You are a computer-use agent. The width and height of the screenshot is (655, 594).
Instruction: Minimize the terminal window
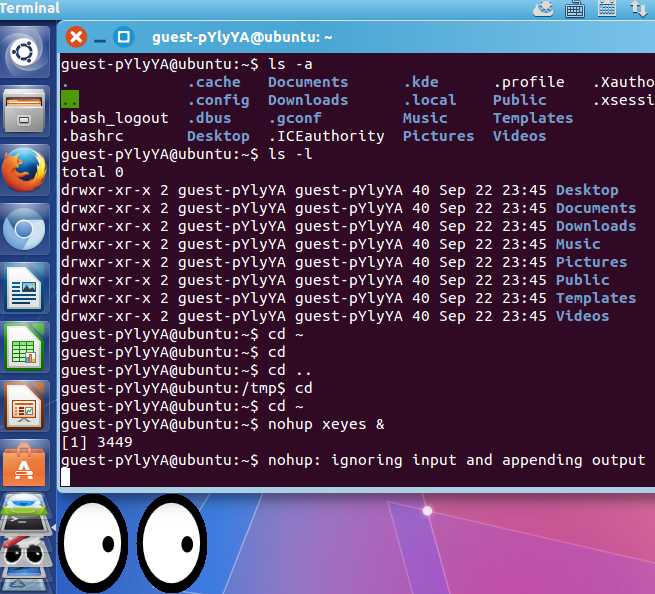pyautogui.click(x=100, y=40)
